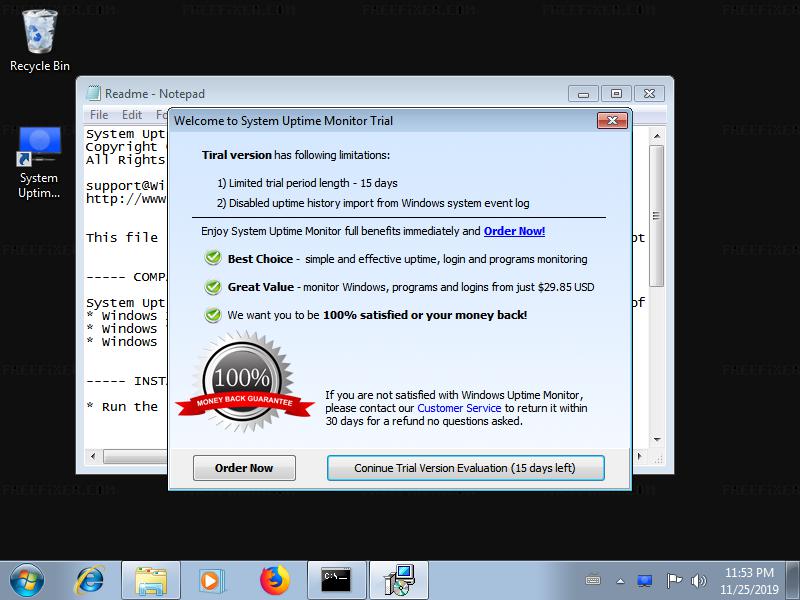Click the taskbar clock showing 11:53 PM
The width and height of the screenshot is (800, 600).
coord(749,581)
